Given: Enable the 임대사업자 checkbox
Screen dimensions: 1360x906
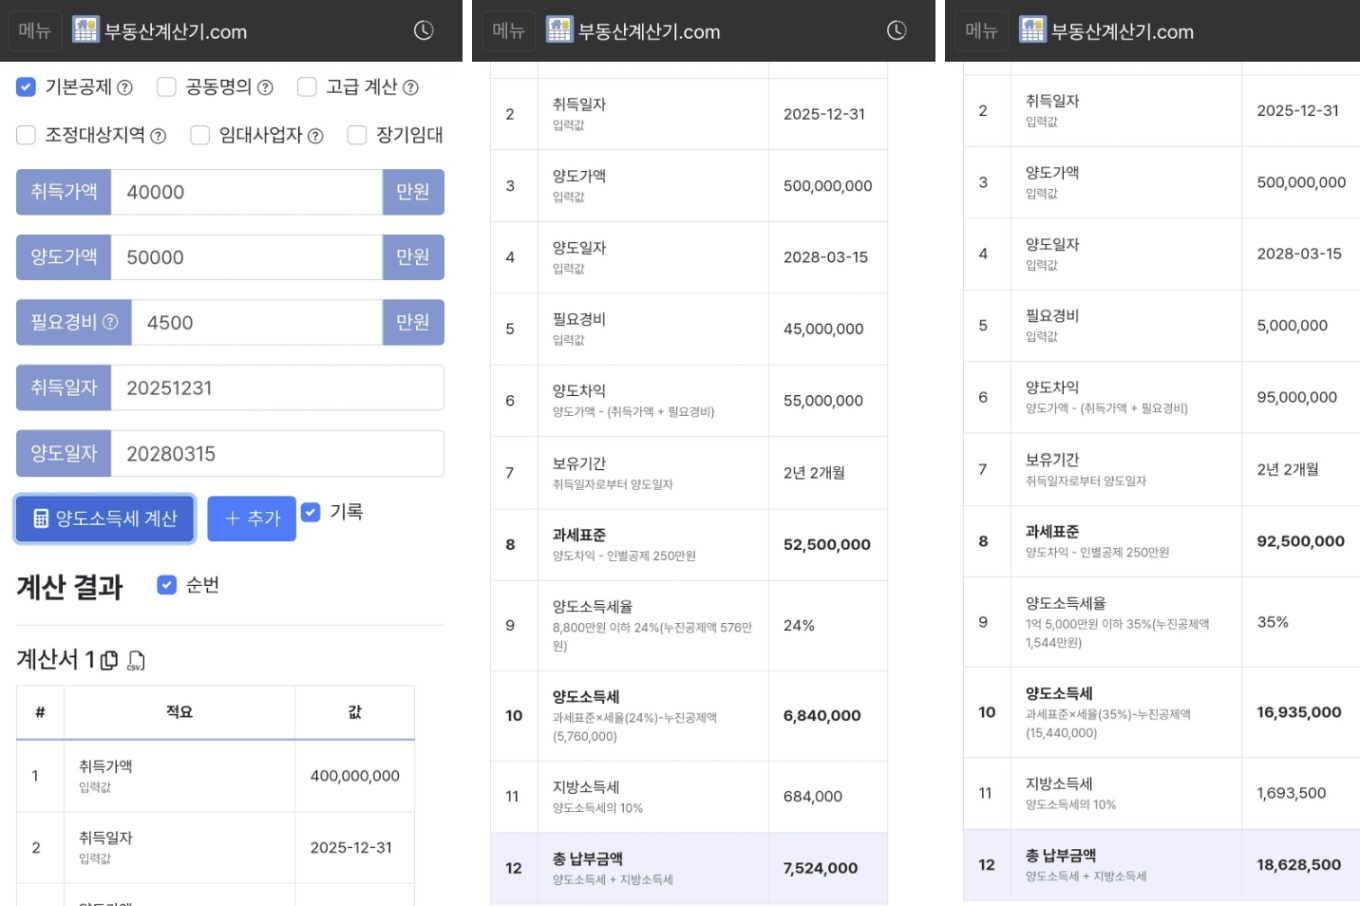Looking at the screenshot, I should (x=200, y=135).
